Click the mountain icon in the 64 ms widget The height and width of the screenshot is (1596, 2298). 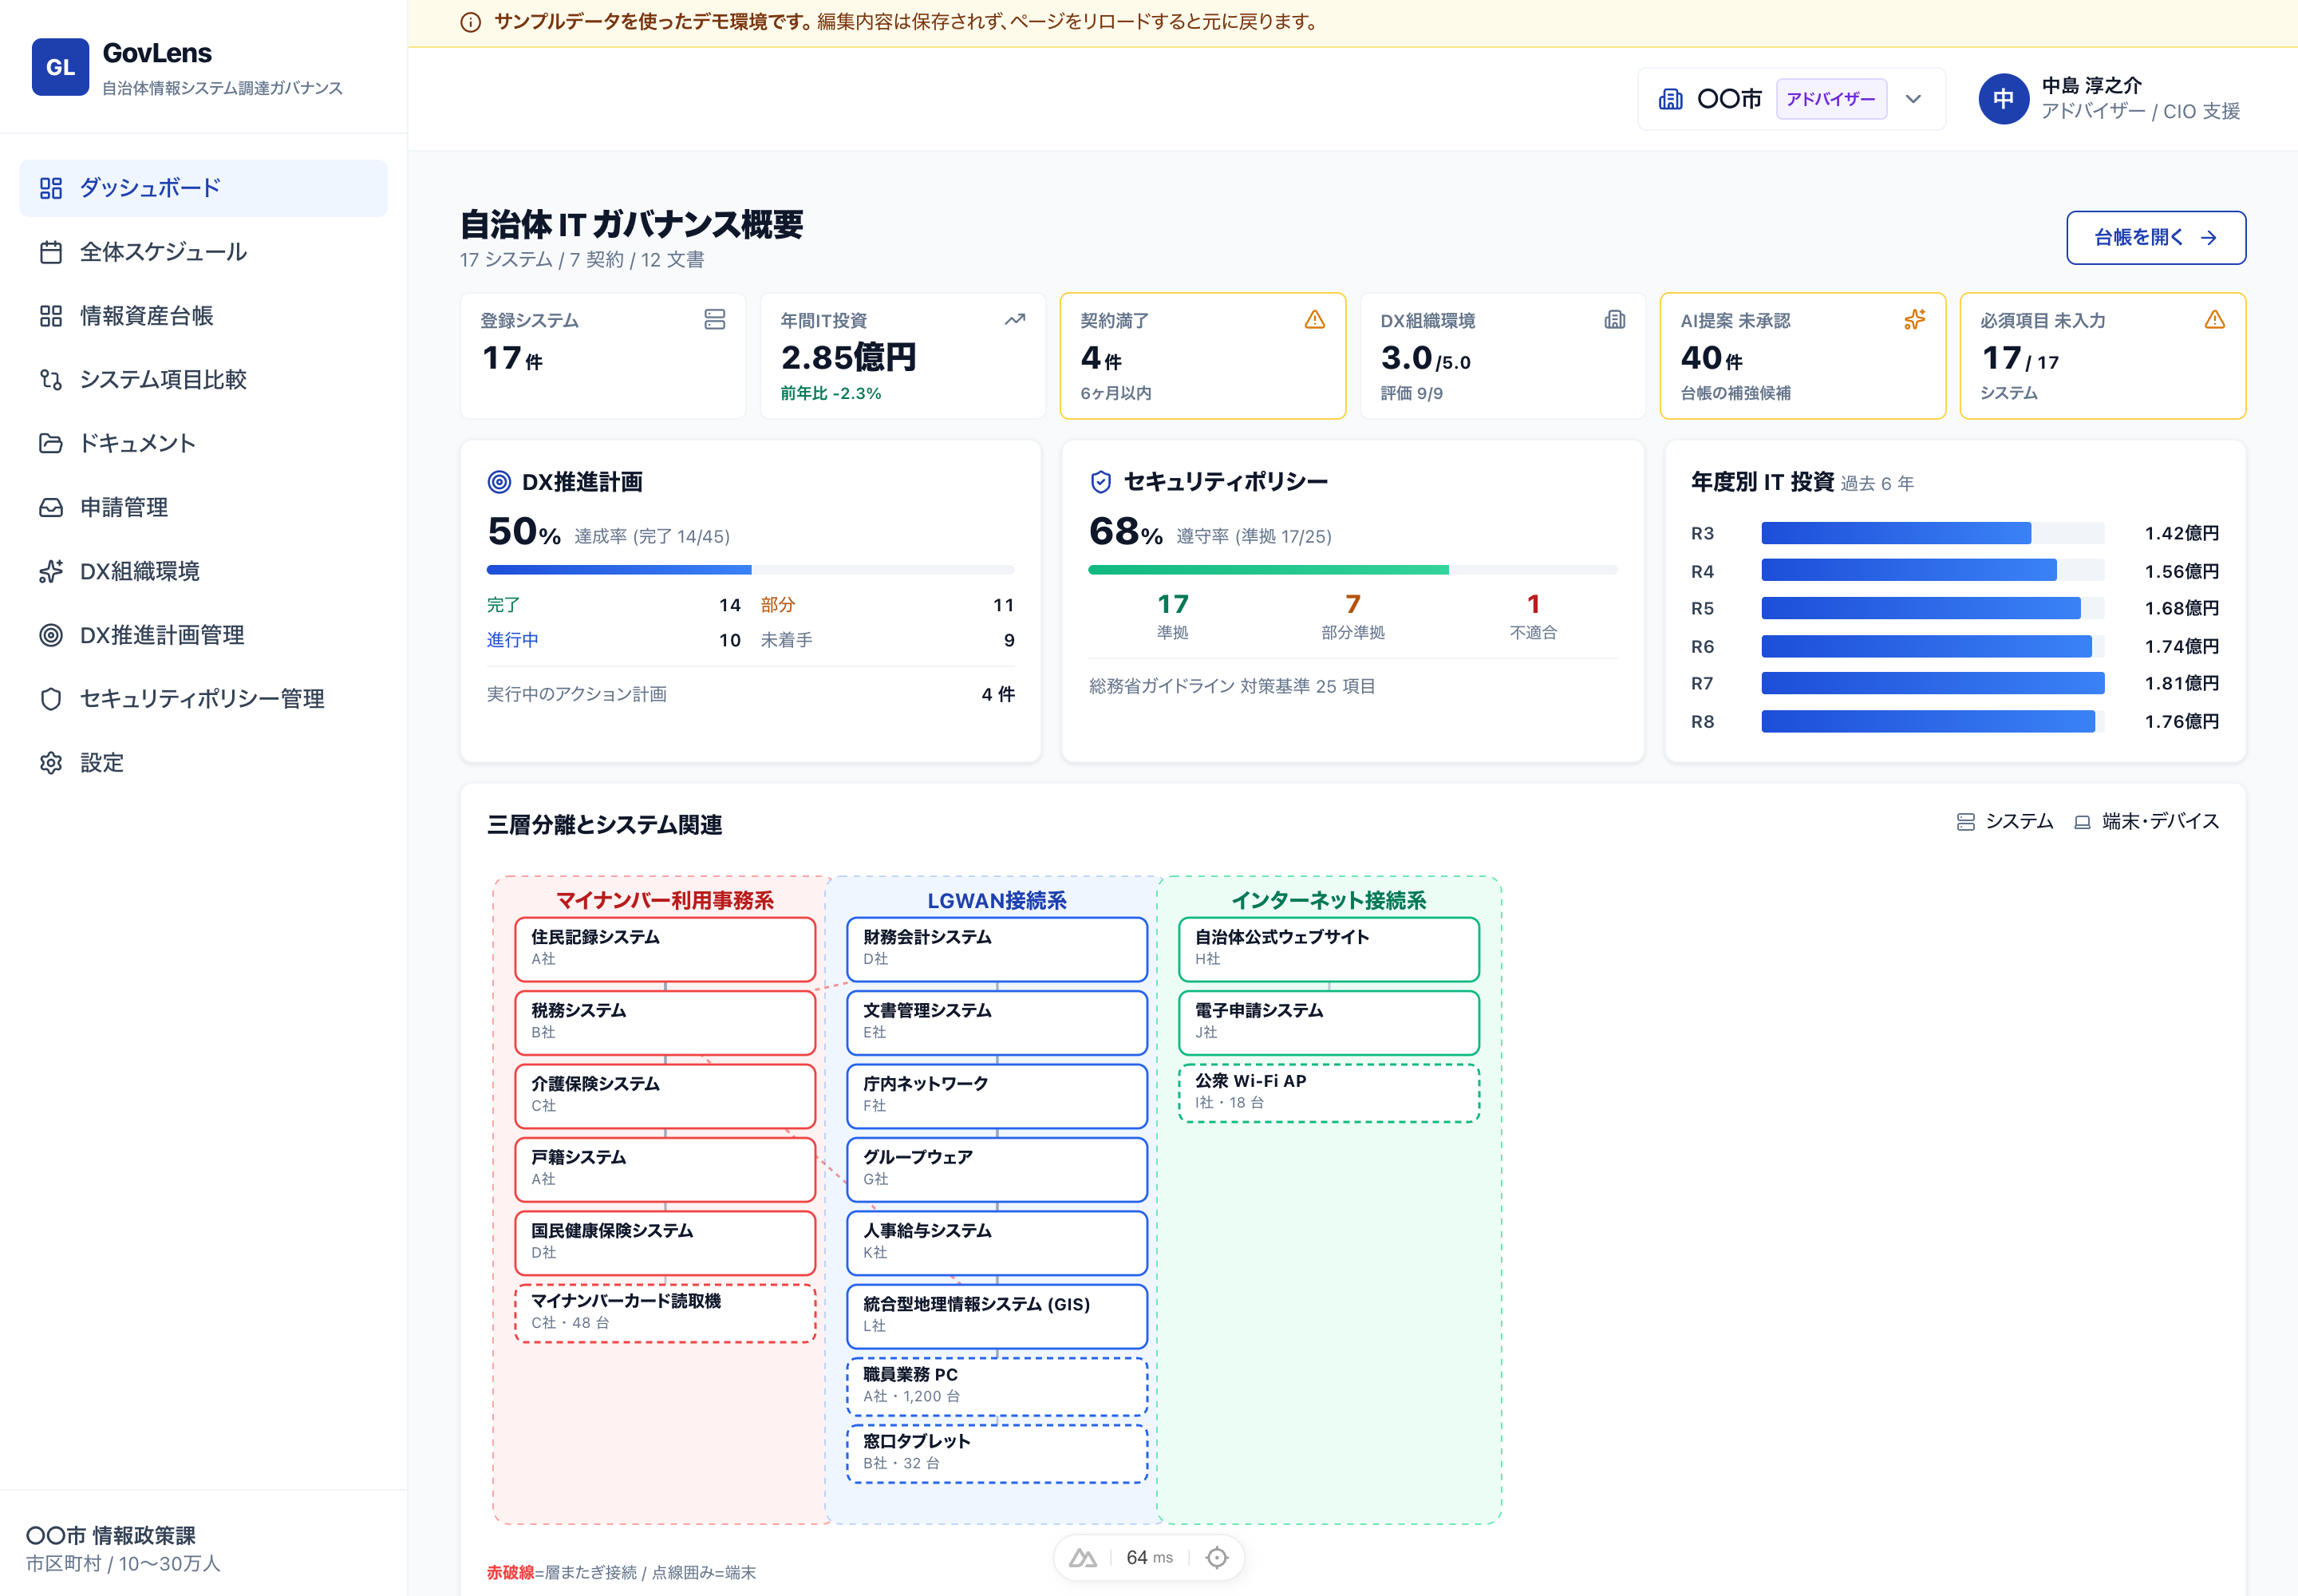pos(1082,1558)
